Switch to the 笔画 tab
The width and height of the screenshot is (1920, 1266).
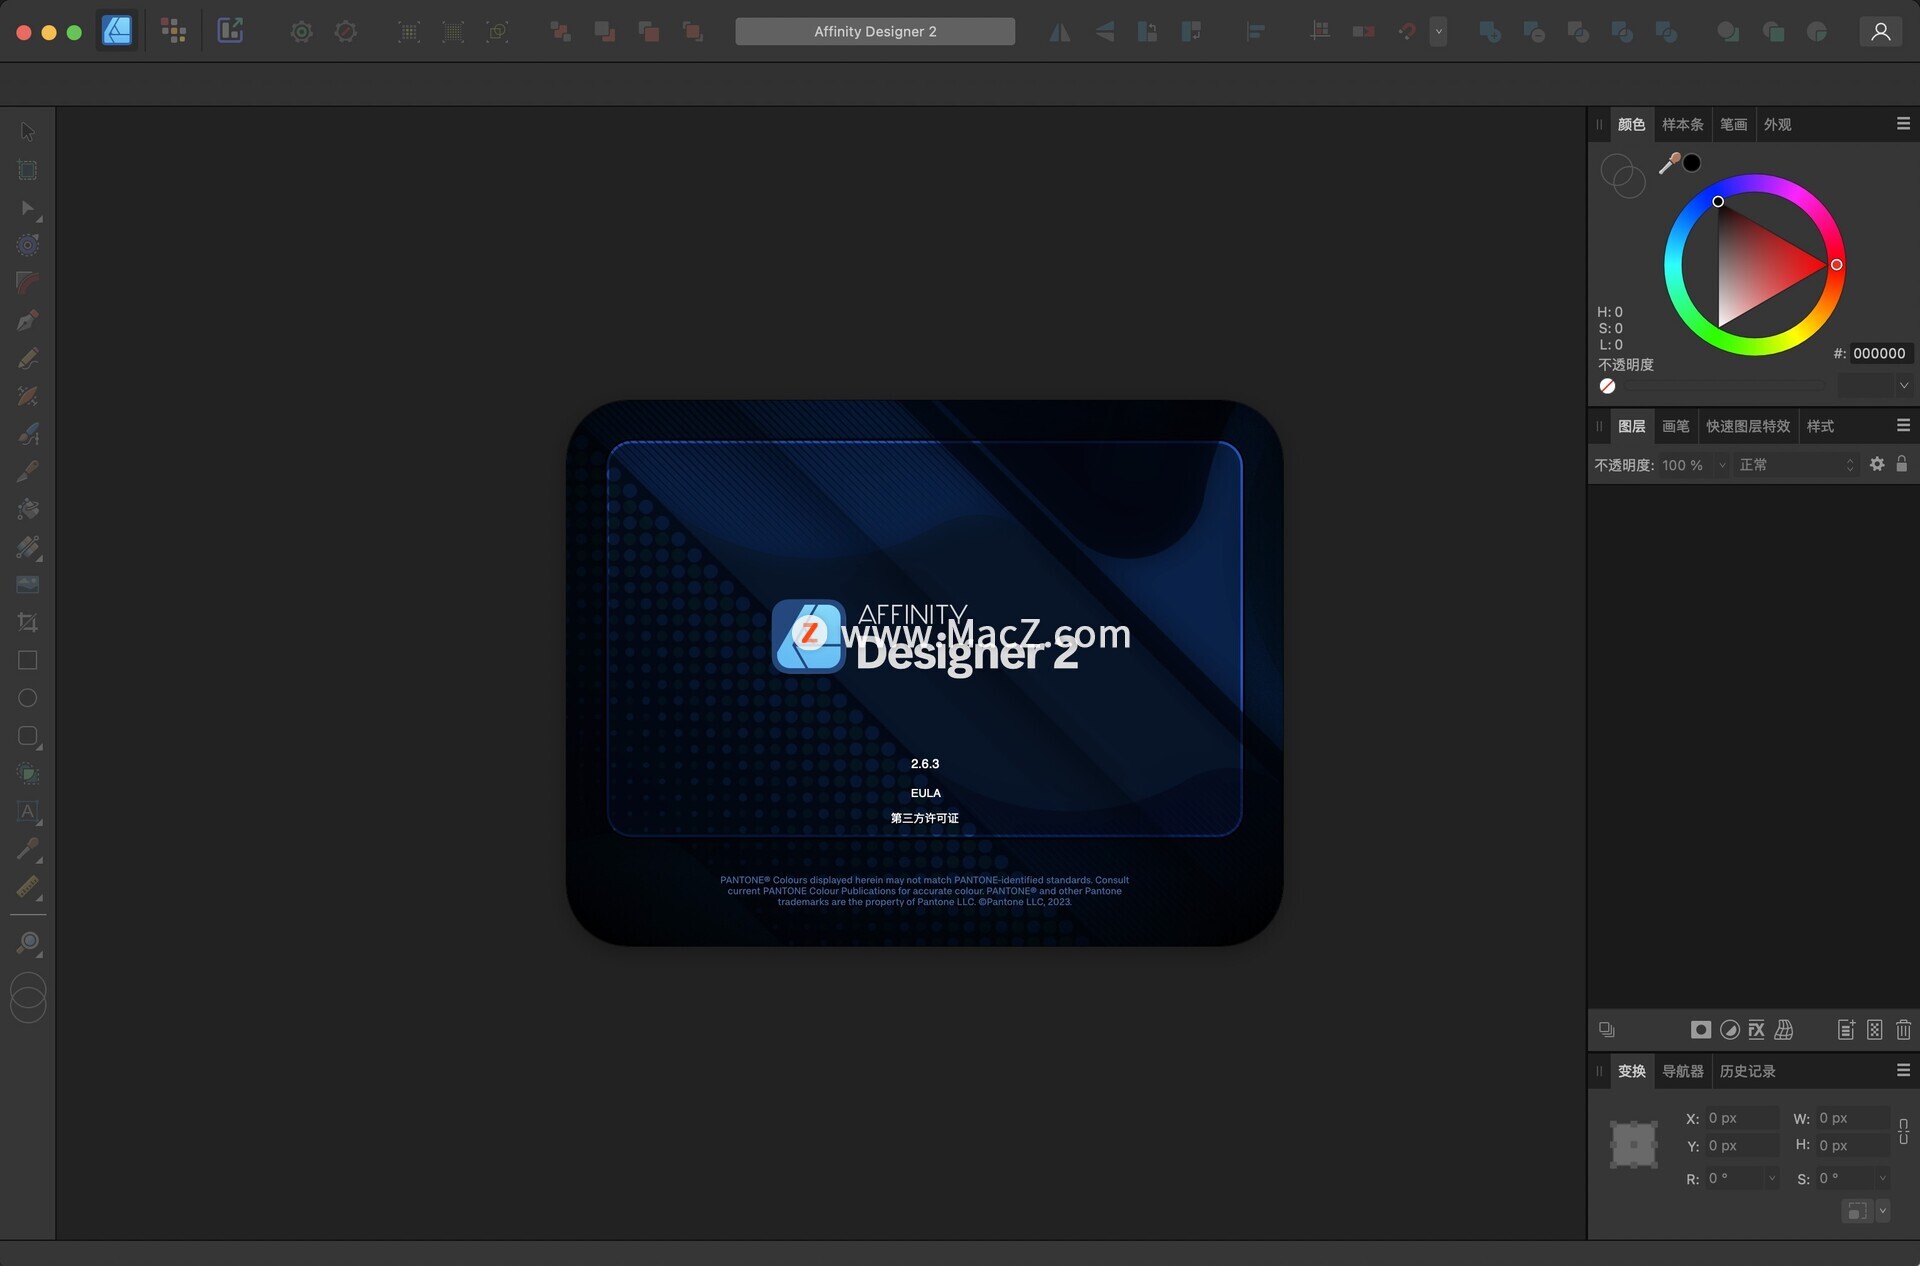(x=1734, y=125)
